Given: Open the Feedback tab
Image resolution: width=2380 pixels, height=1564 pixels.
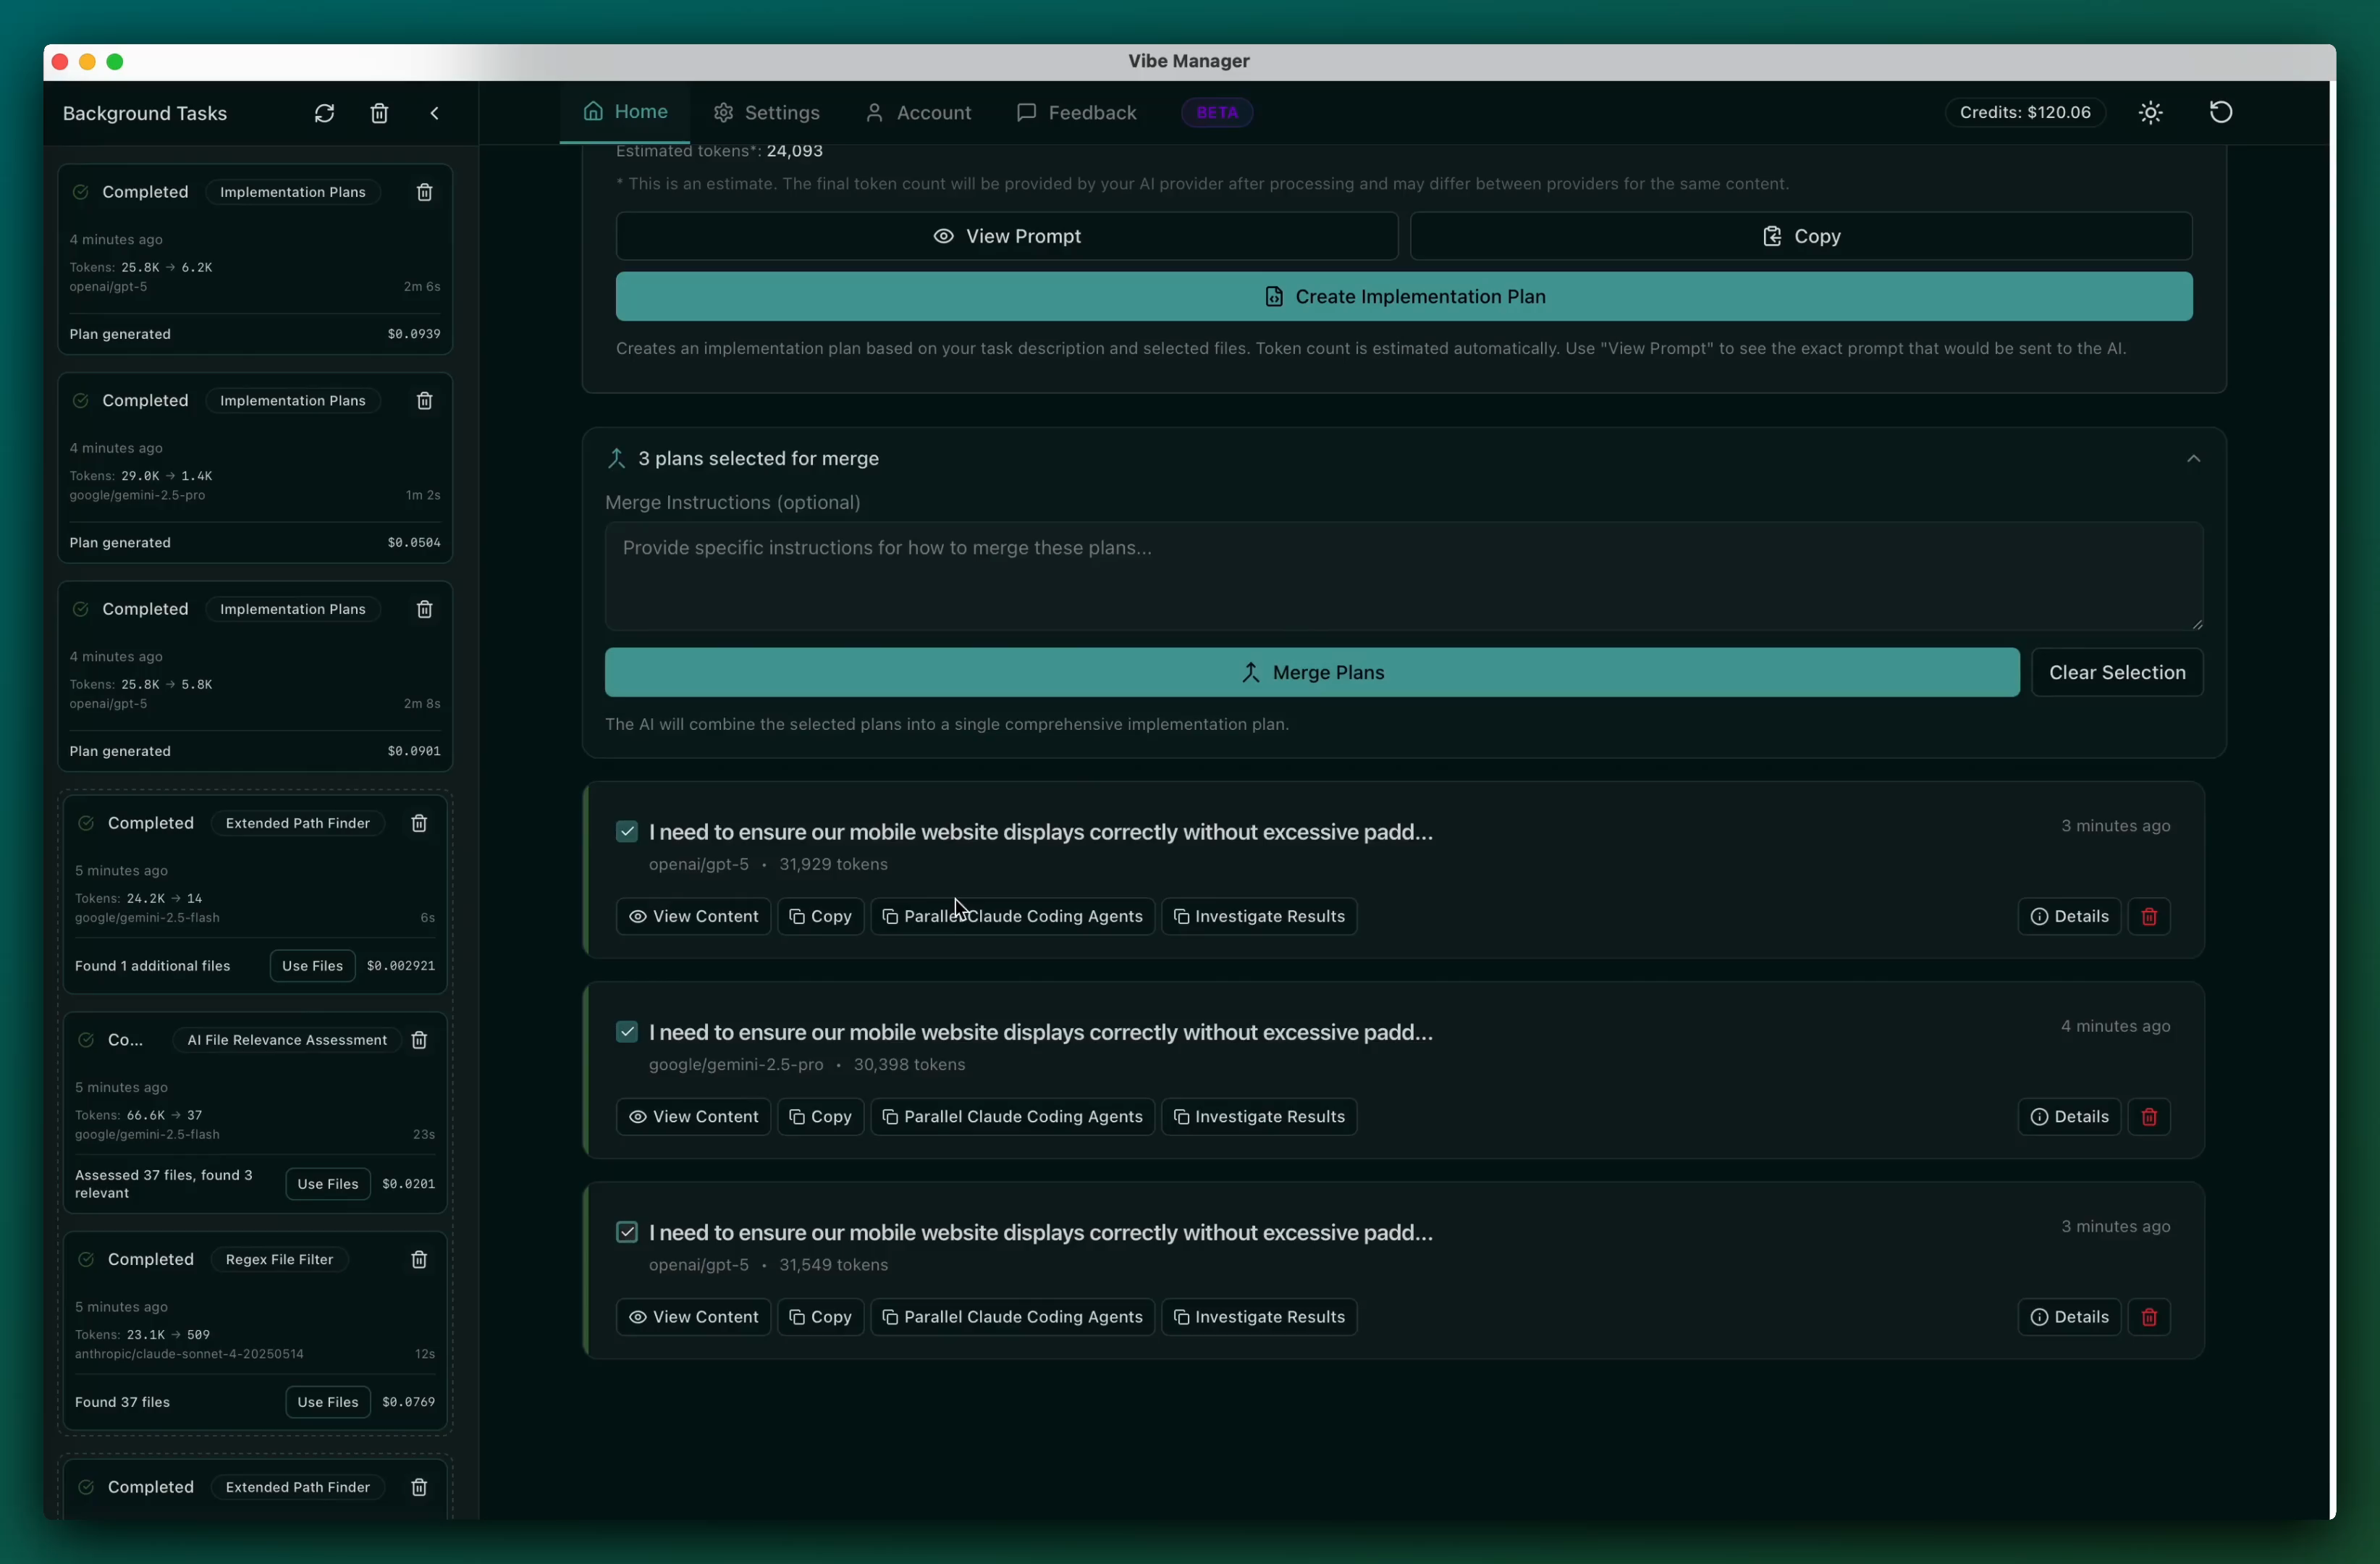Looking at the screenshot, I should pyautogui.click(x=1076, y=113).
